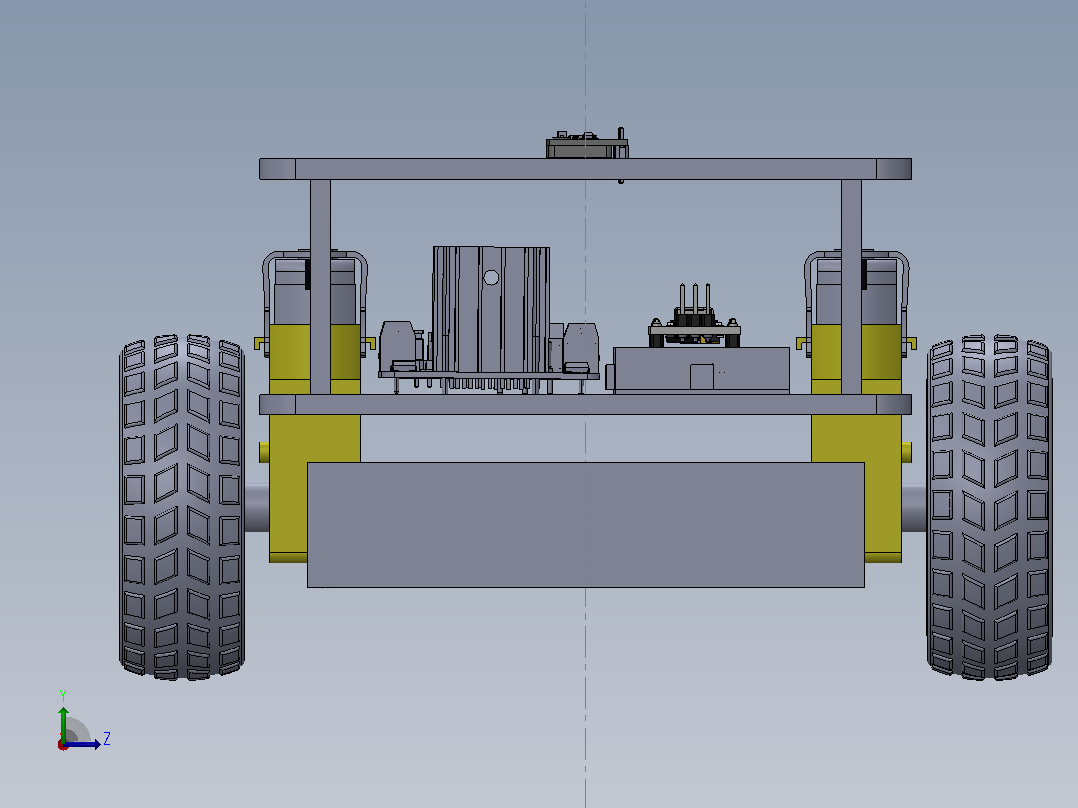
Task: Select the left knobby wheel of the robot
Action: 182,507
